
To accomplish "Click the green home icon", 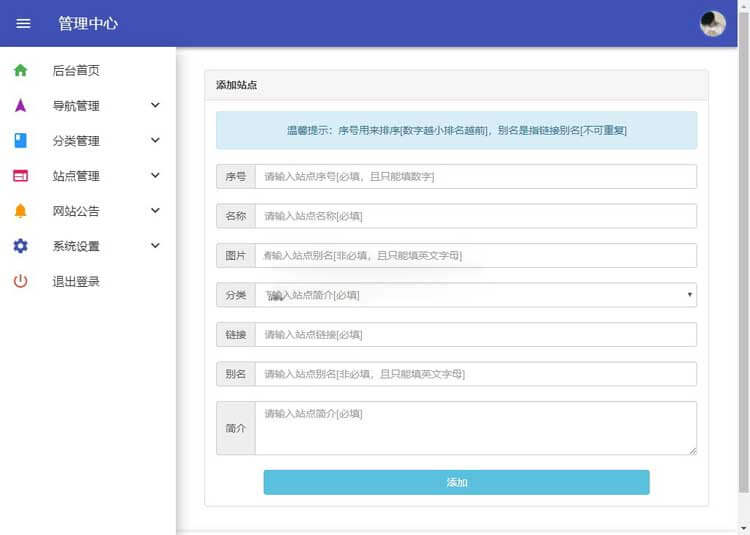I will (x=20, y=71).
